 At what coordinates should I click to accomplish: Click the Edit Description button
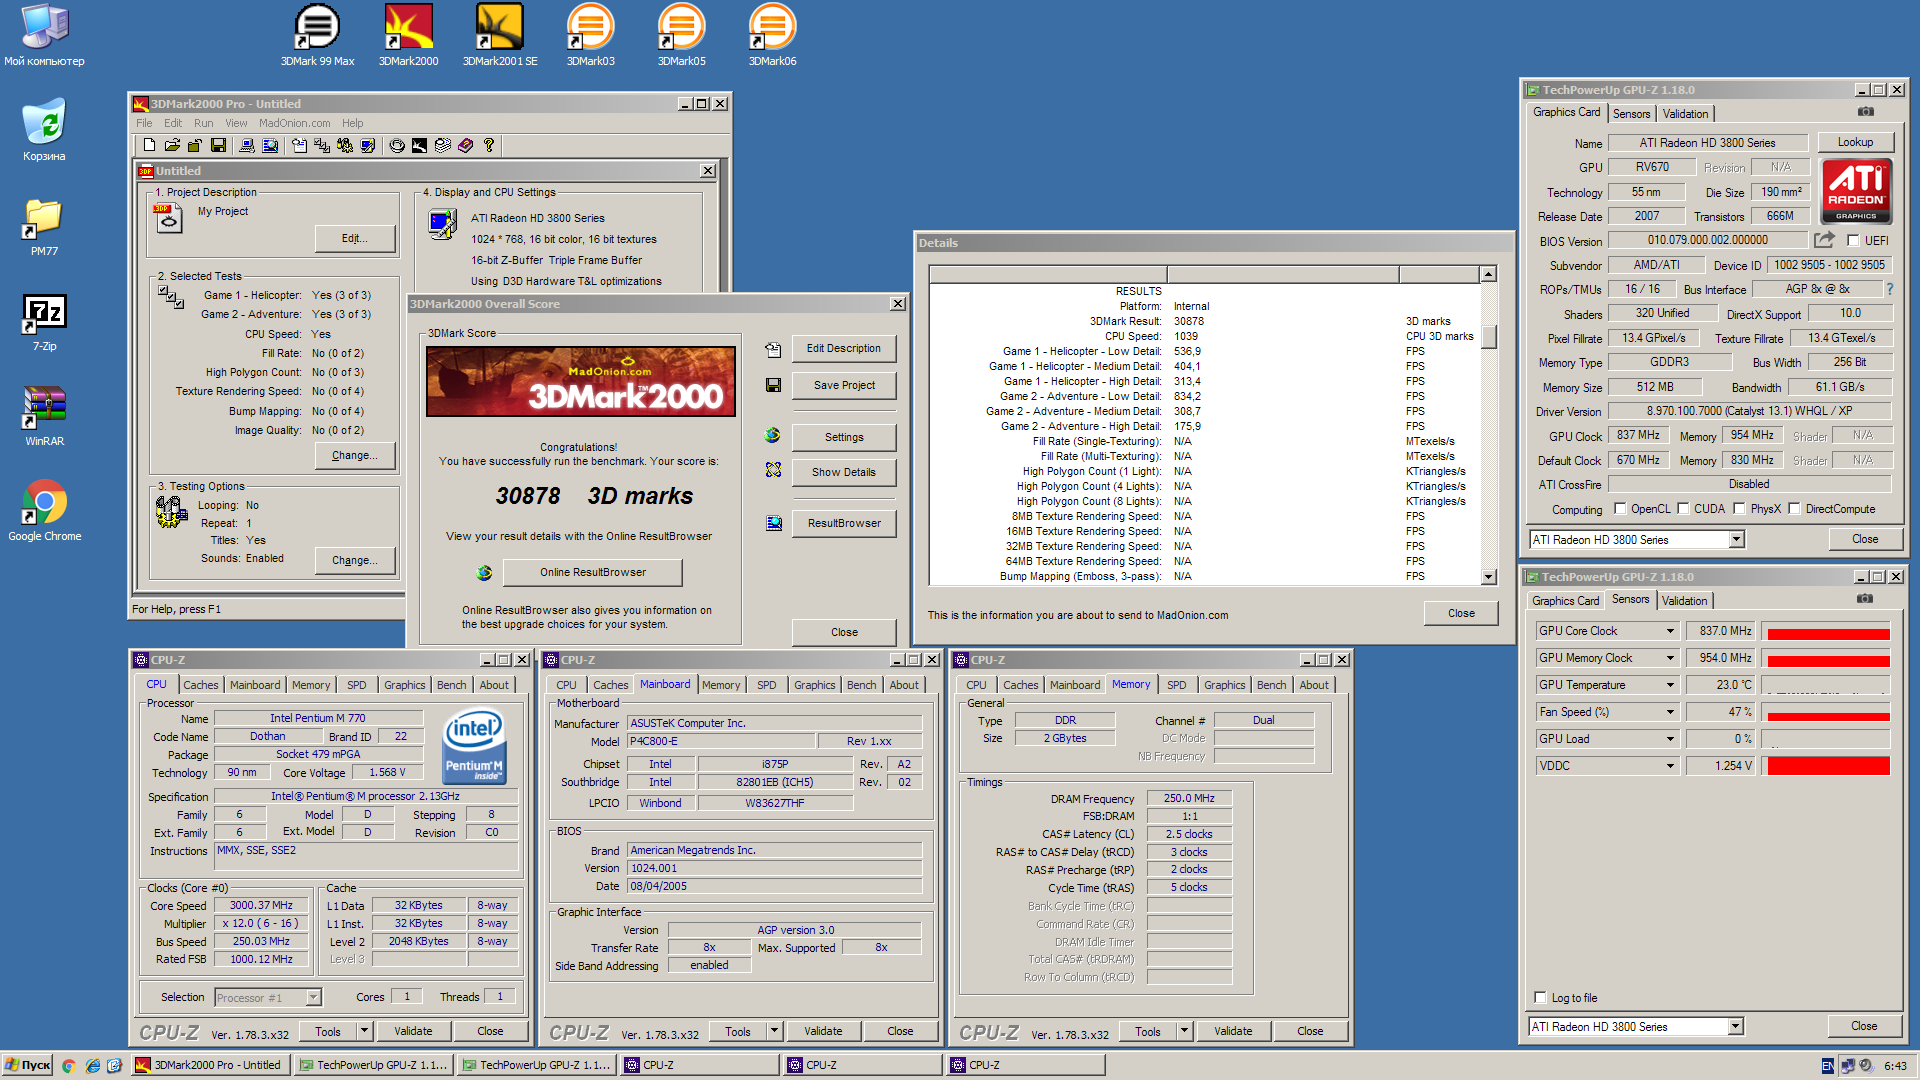(x=843, y=349)
